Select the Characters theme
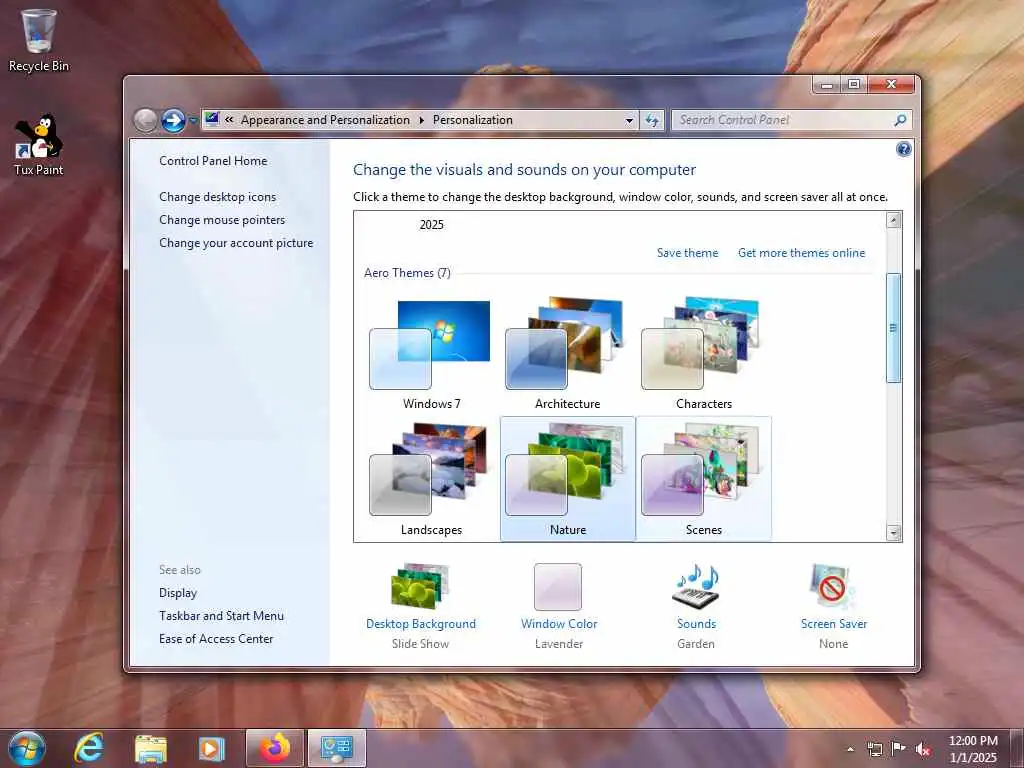Image resolution: width=1024 pixels, height=768 pixels. point(703,354)
